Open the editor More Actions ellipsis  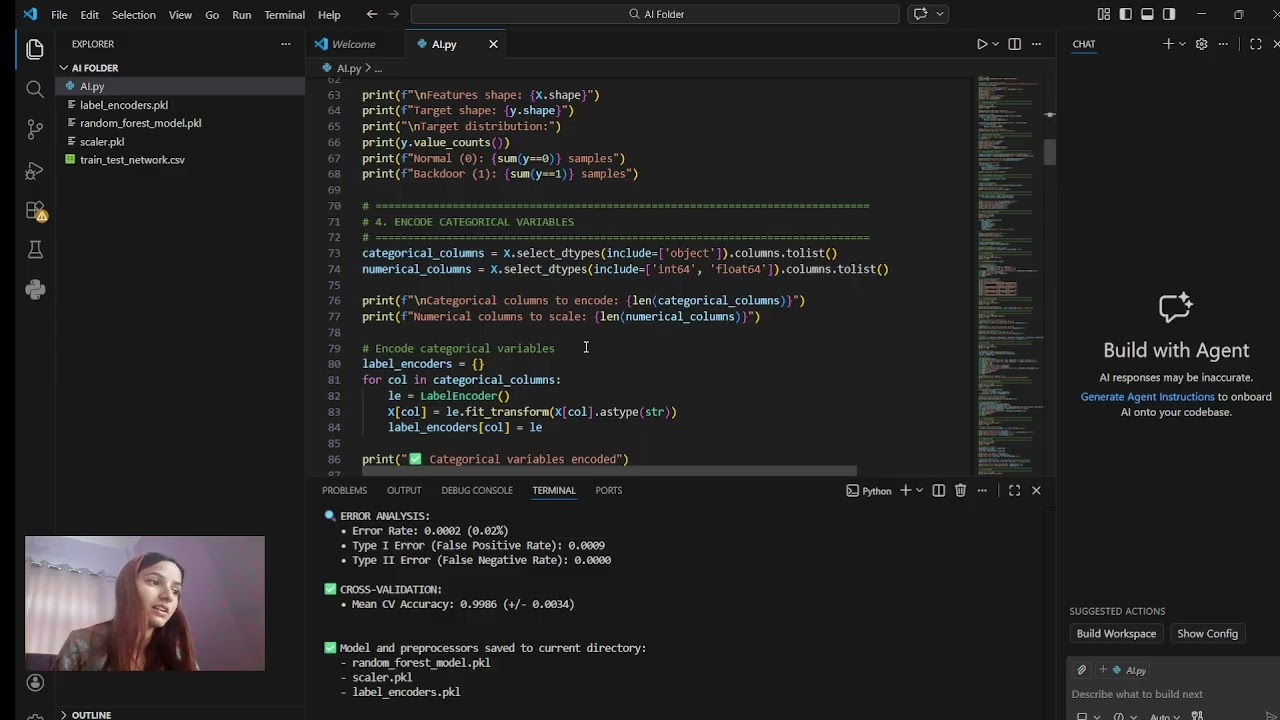coord(1037,44)
